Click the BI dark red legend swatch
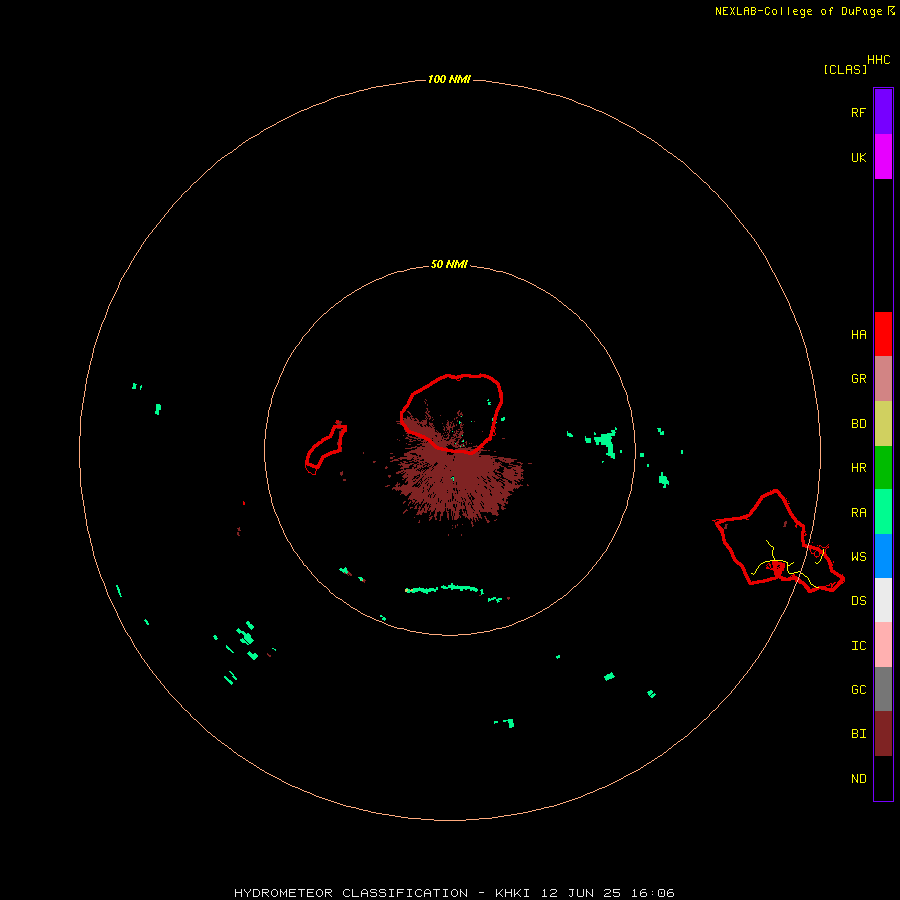This screenshot has width=900, height=900. click(x=883, y=734)
